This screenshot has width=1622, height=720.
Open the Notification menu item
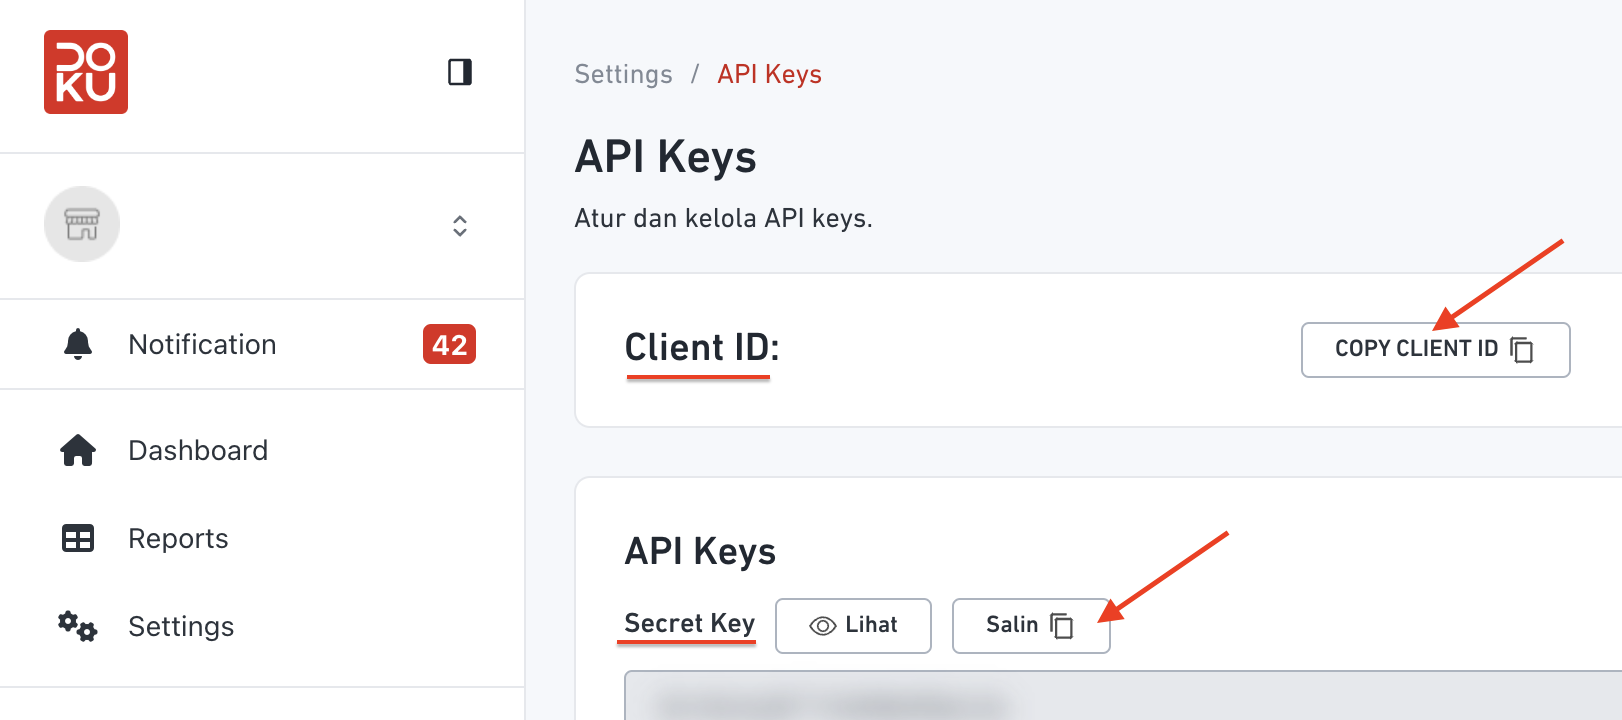coord(202,345)
